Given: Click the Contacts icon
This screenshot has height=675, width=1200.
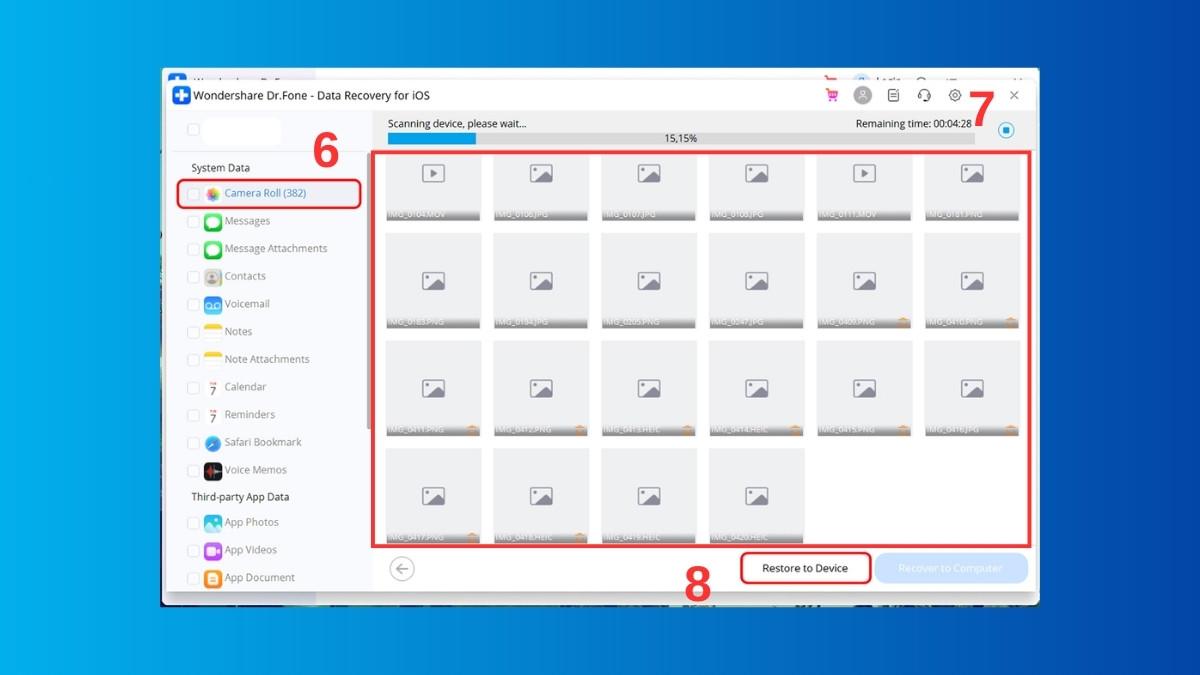Looking at the screenshot, I should point(213,277).
